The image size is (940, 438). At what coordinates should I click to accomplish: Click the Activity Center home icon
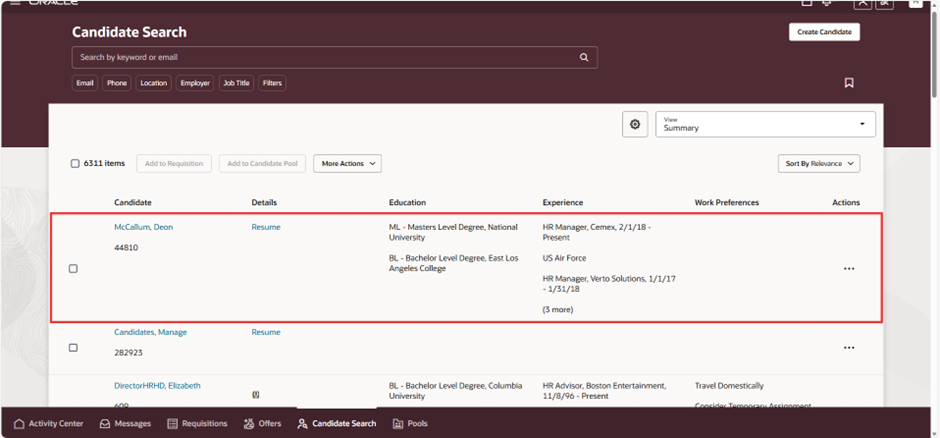tap(19, 424)
